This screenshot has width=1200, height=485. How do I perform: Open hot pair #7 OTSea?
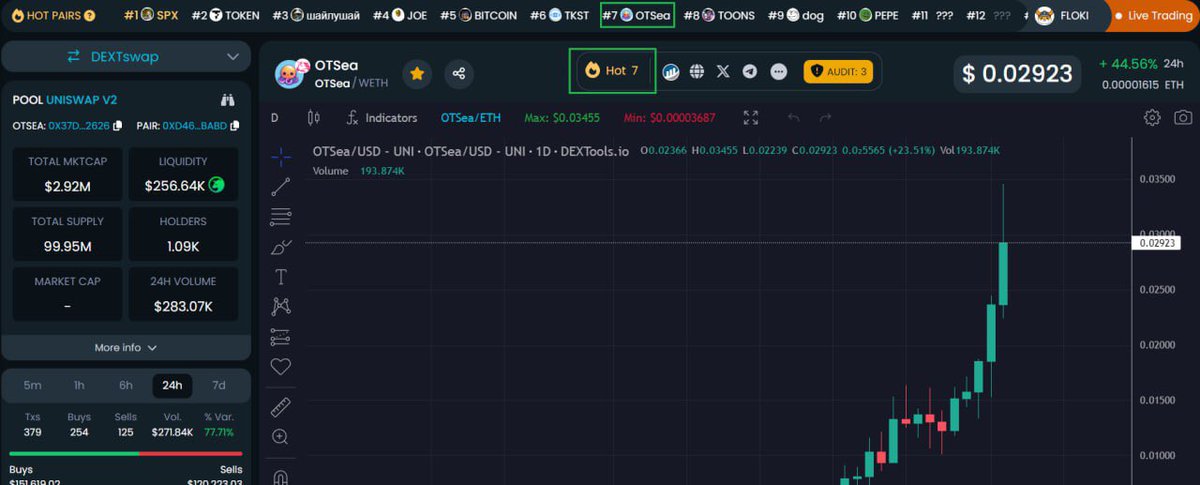[x=637, y=16]
